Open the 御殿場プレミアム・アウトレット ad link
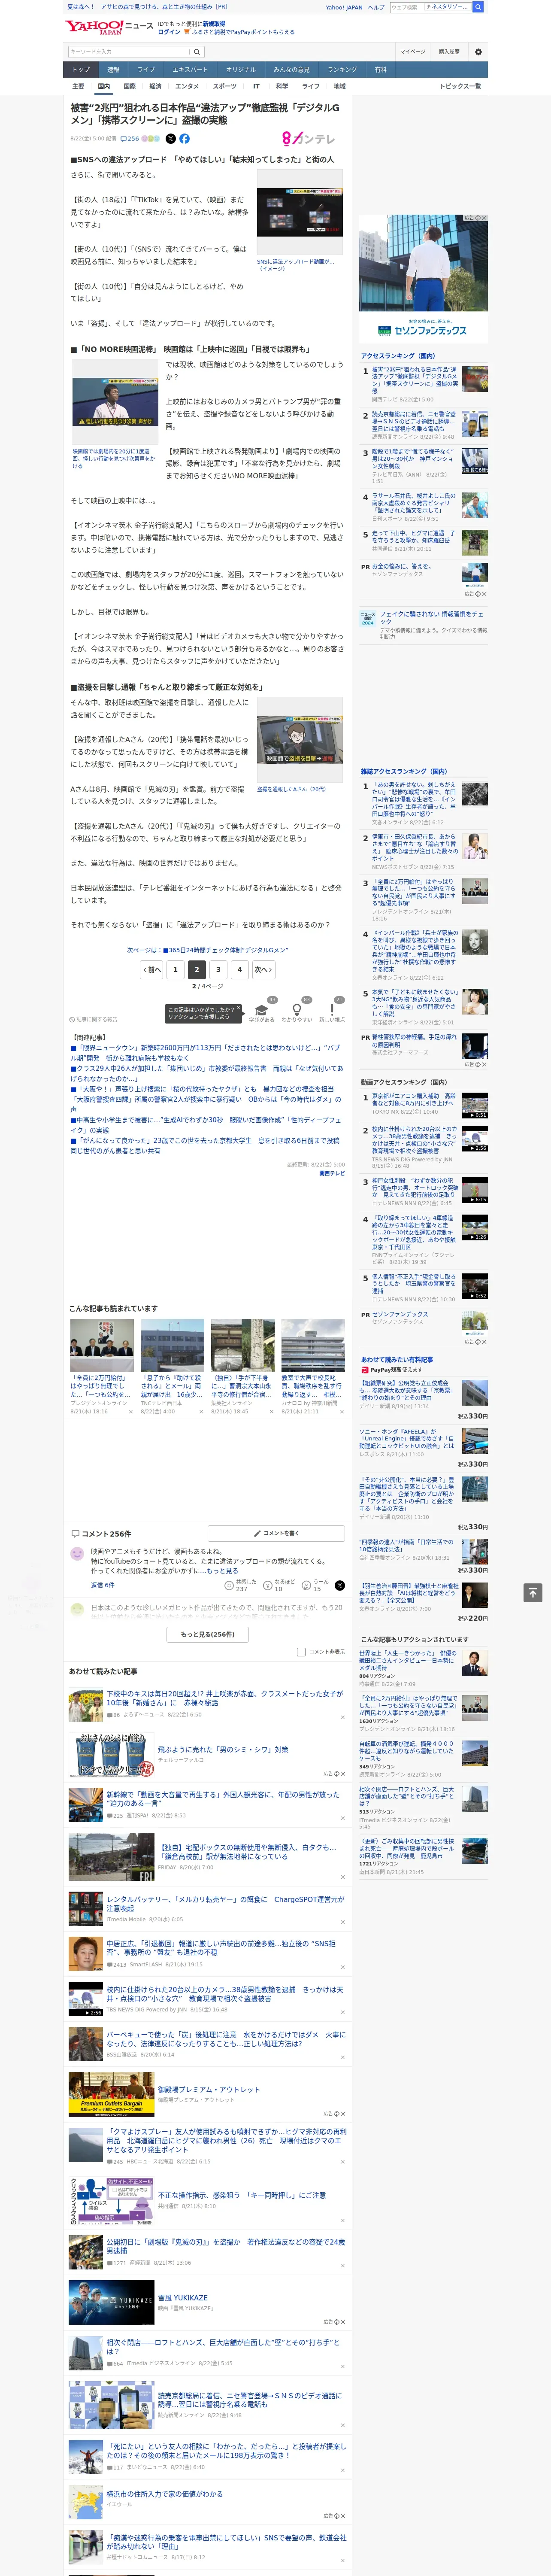The image size is (551, 2576). tap(209, 2090)
